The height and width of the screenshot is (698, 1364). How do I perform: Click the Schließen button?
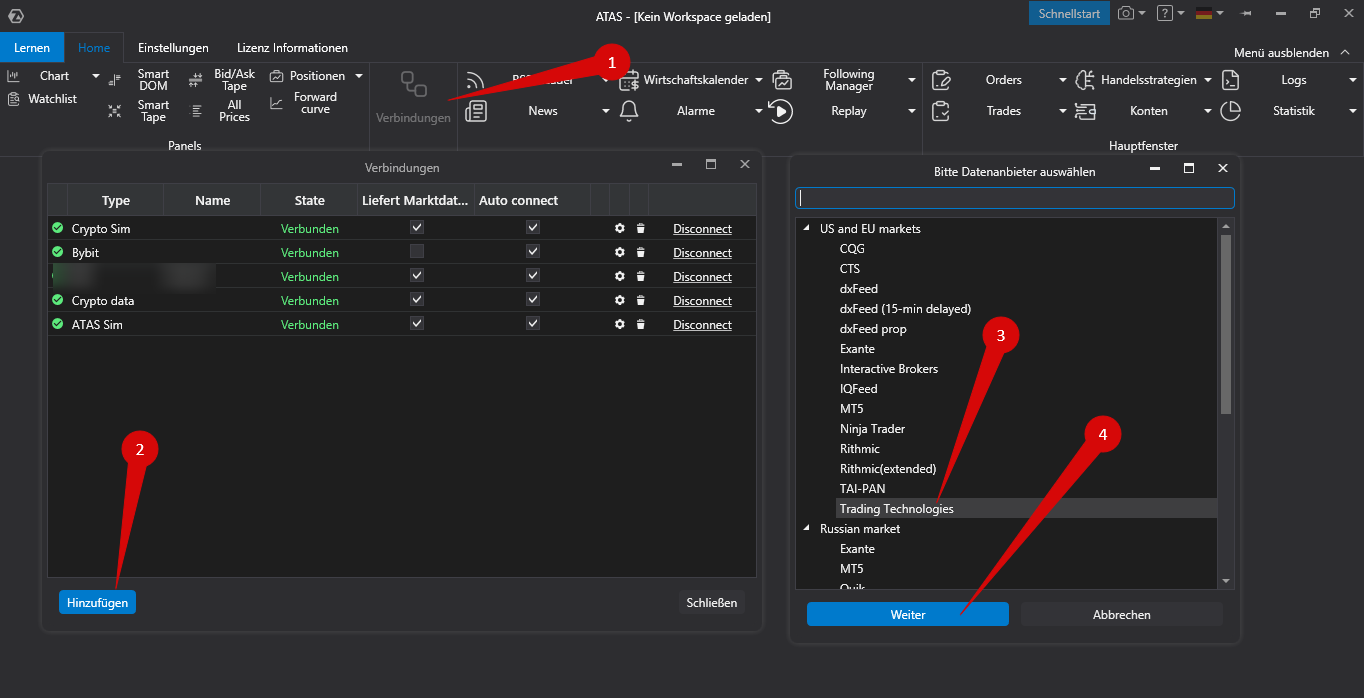click(x=712, y=602)
